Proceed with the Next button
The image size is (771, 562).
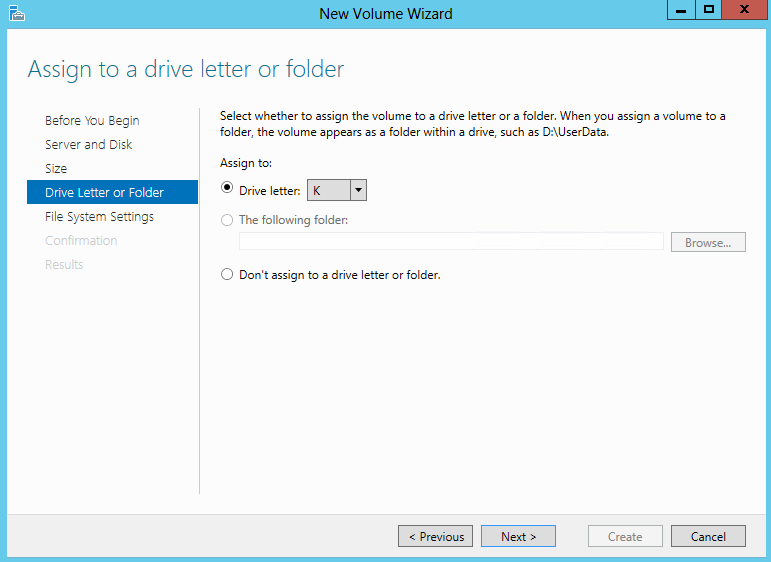(x=518, y=536)
